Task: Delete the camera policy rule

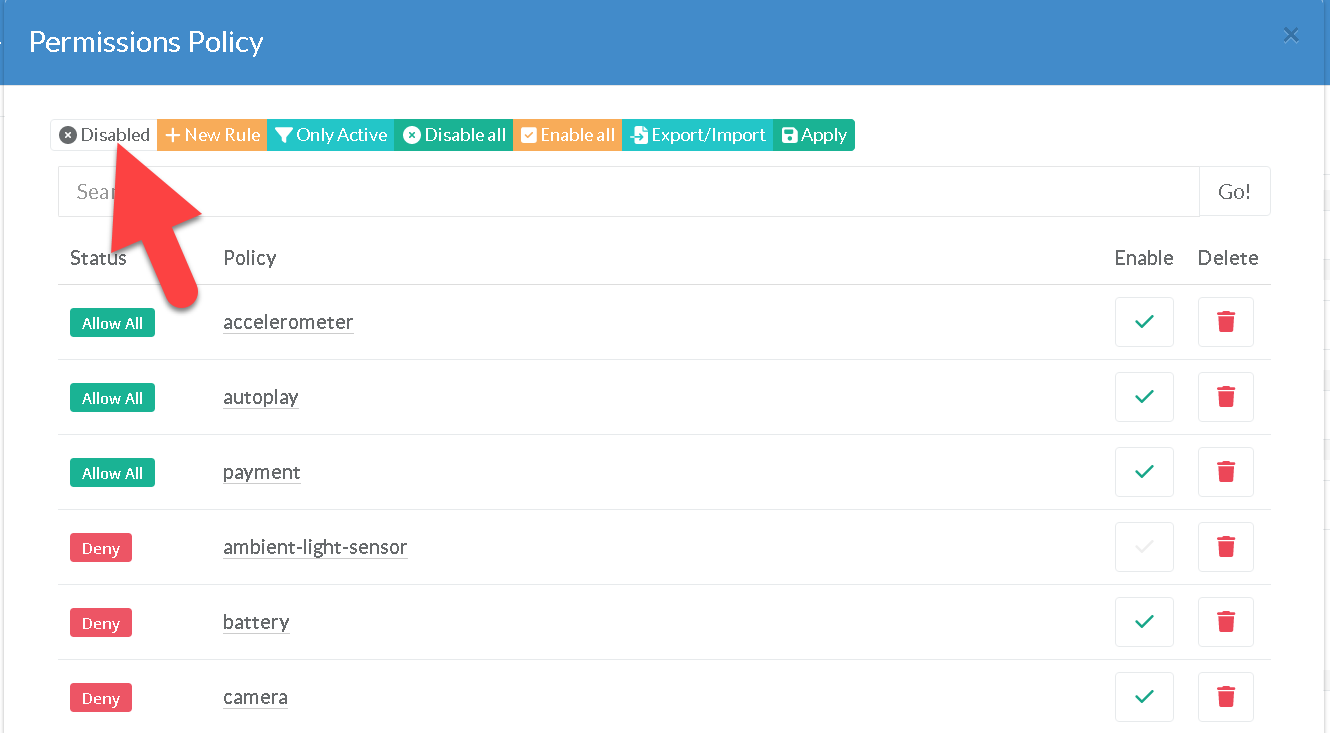Action: [x=1225, y=697]
